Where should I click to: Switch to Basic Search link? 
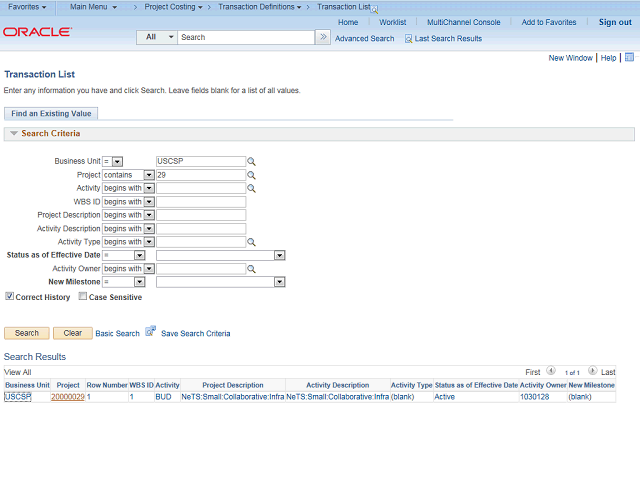[118, 333]
